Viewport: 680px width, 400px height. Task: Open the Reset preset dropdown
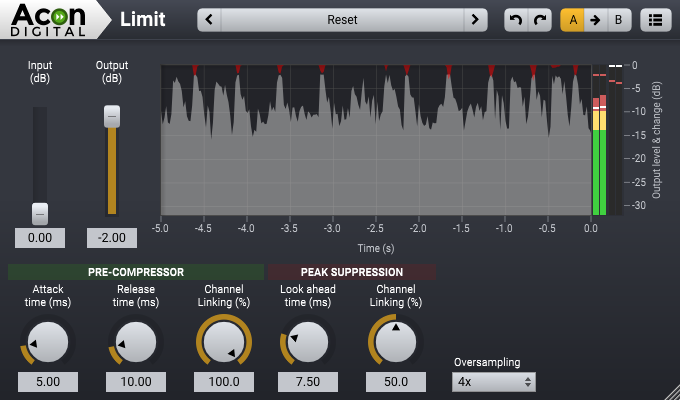tap(342, 19)
